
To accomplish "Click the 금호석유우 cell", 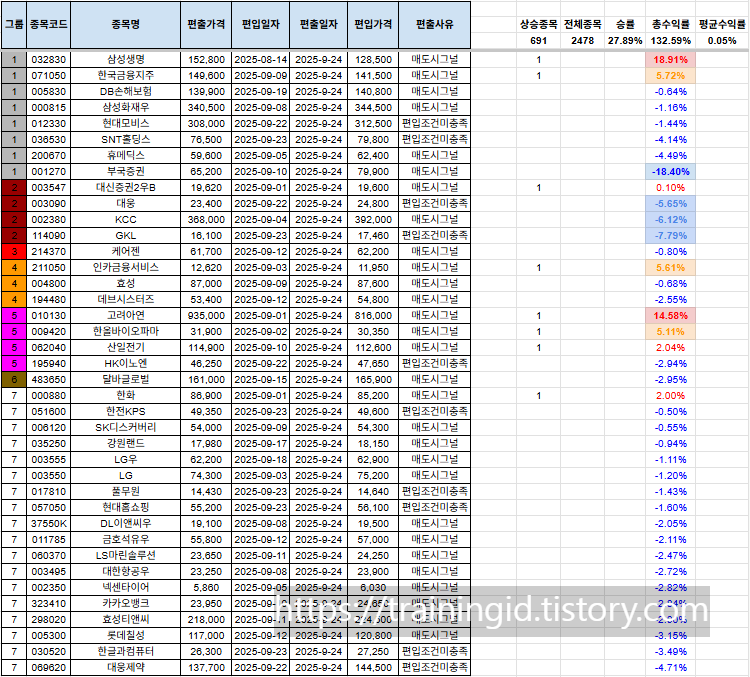I will tap(126, 539).
